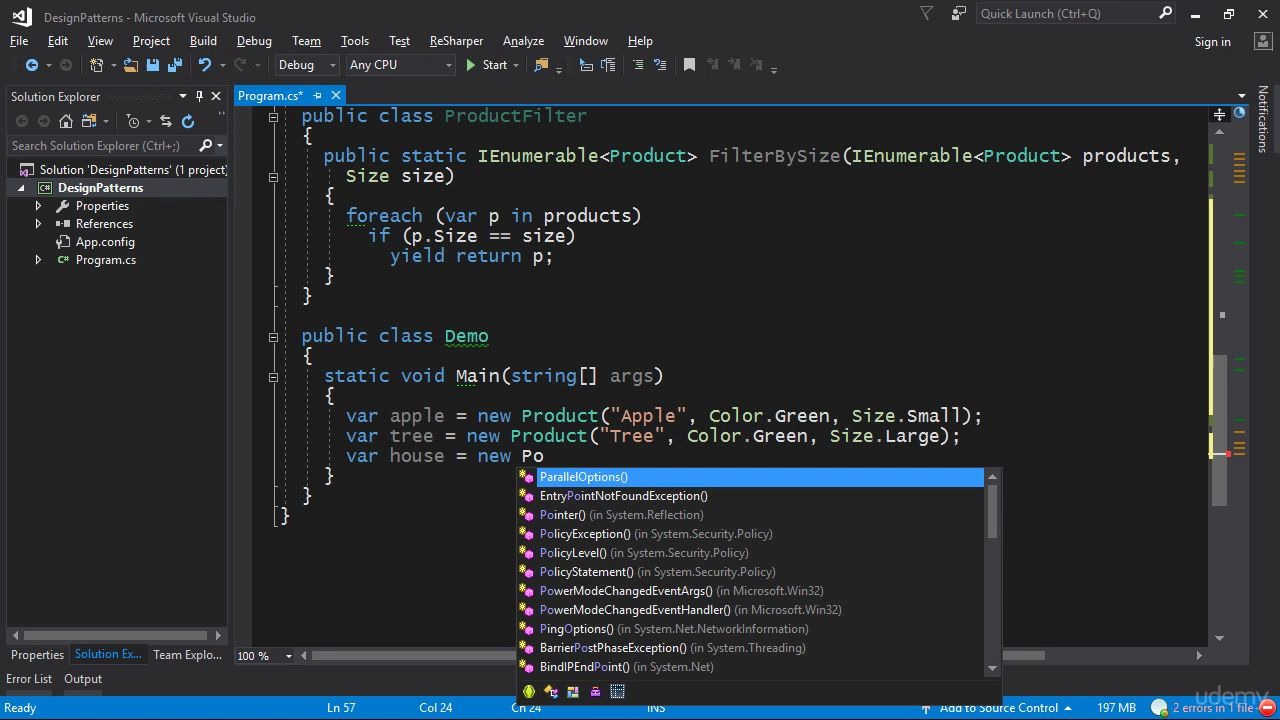Viewport: 1280px width, 720px height.
Task: Select the Navigate Backward icon
Action: [33, 64]
